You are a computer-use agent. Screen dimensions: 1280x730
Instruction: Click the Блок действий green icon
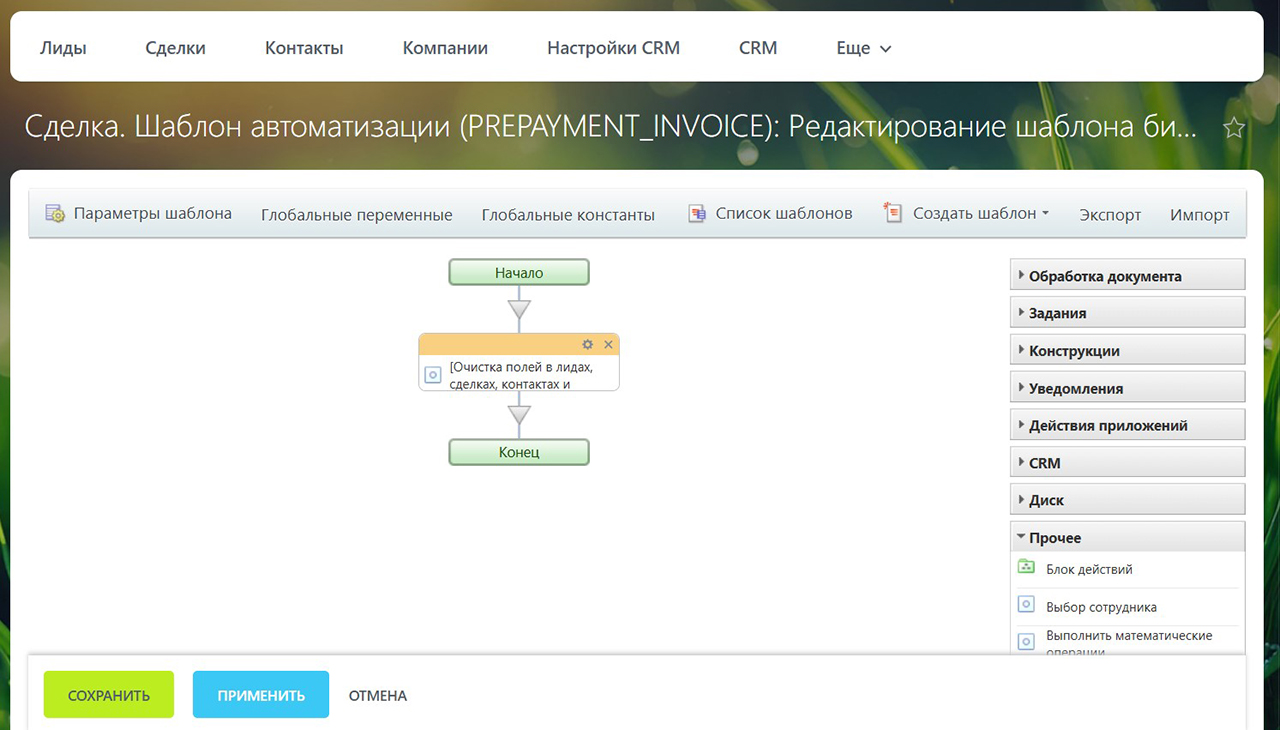pyautogui.click(x=1026, y=568)
